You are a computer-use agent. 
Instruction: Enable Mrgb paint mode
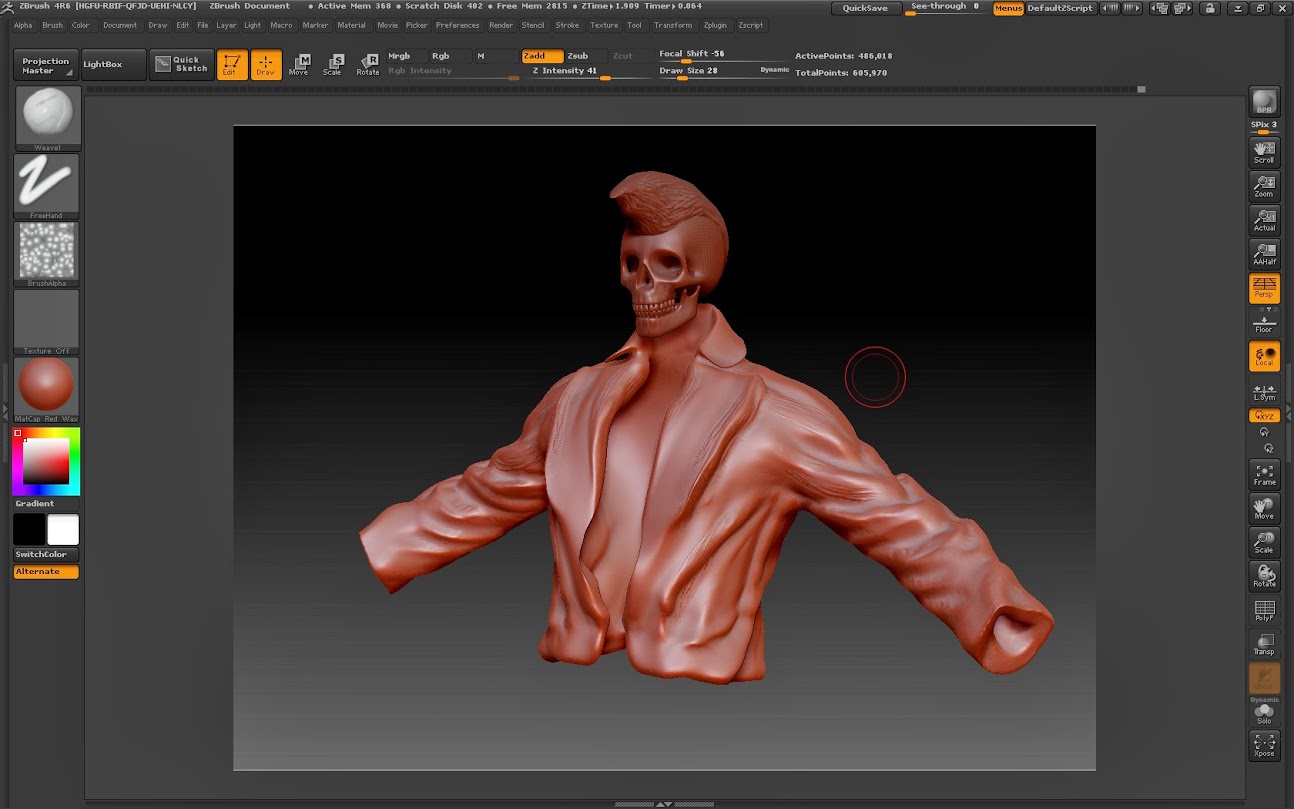tap(405, 56)
